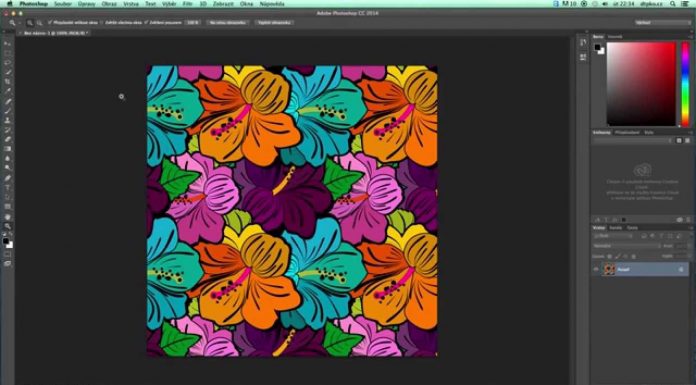Select the Blur tool
696x385 pixels.
coord(8,159)
